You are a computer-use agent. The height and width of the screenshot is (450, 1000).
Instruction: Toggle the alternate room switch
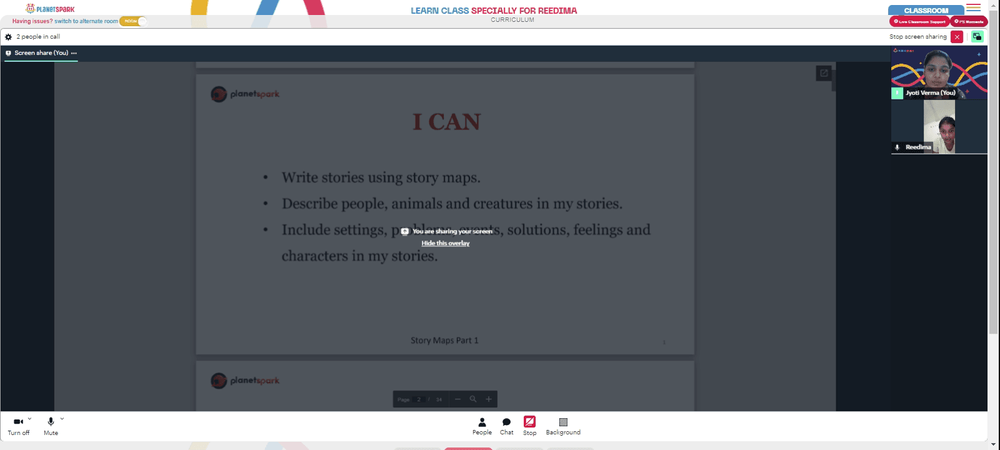click(x=133, y=21)
